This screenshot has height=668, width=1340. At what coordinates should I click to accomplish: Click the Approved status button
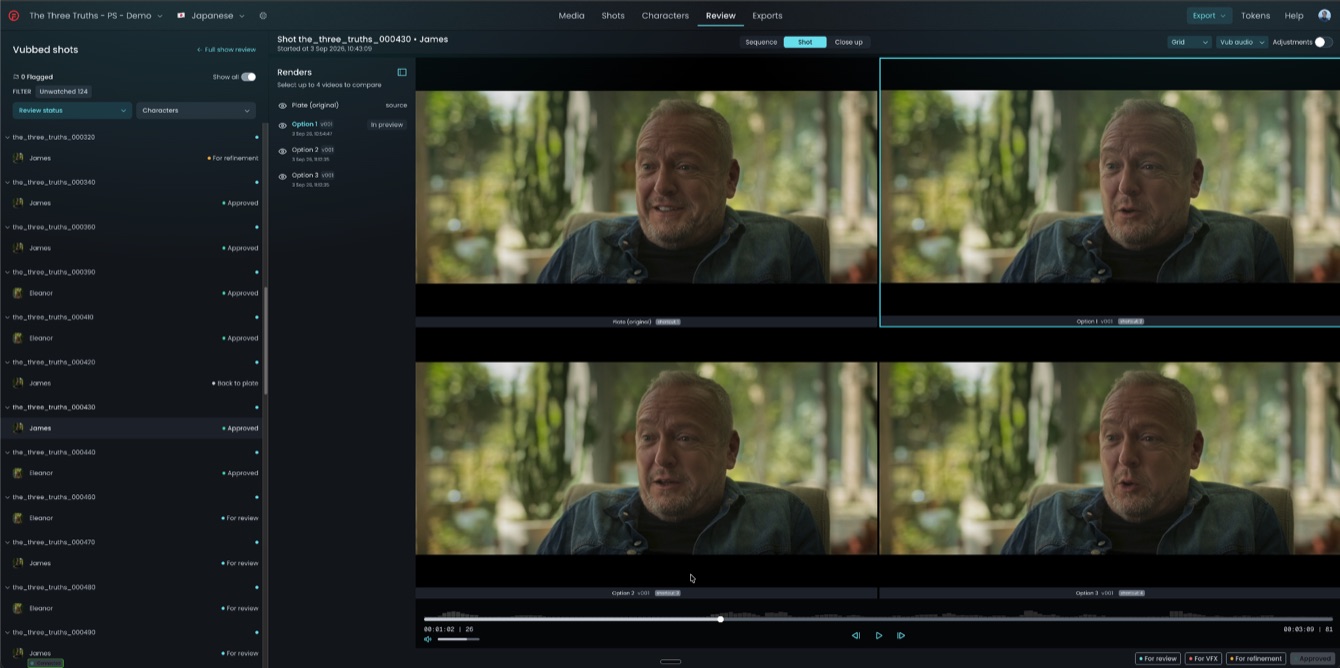[x=1312, y=659]
